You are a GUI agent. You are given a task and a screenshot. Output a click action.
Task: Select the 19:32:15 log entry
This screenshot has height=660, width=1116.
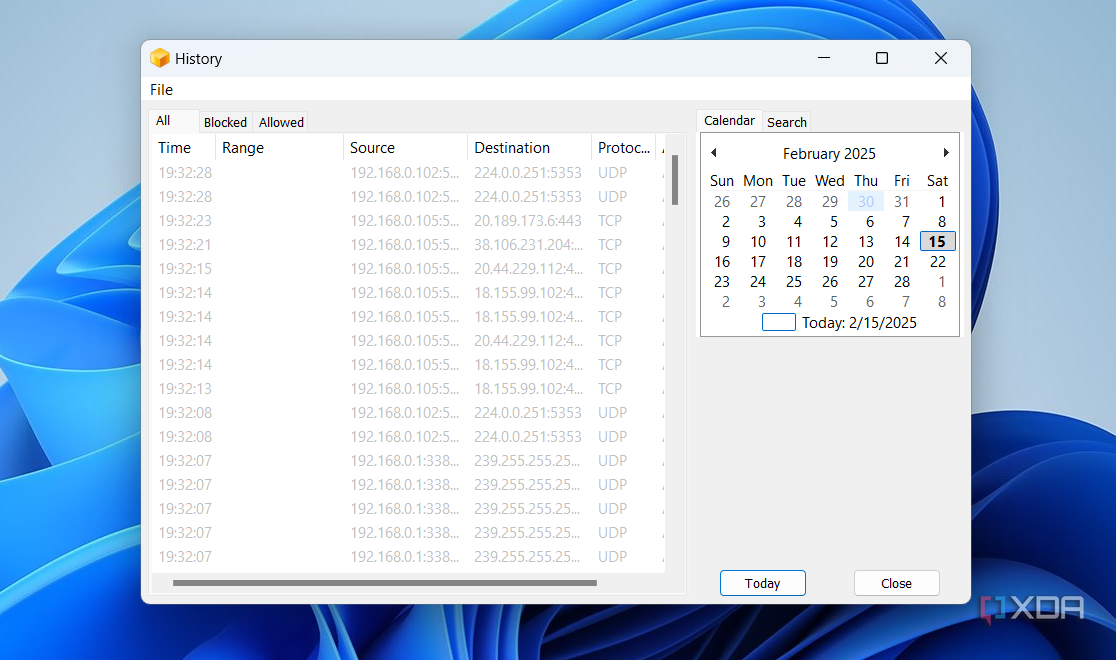click(x=409, y=269)
